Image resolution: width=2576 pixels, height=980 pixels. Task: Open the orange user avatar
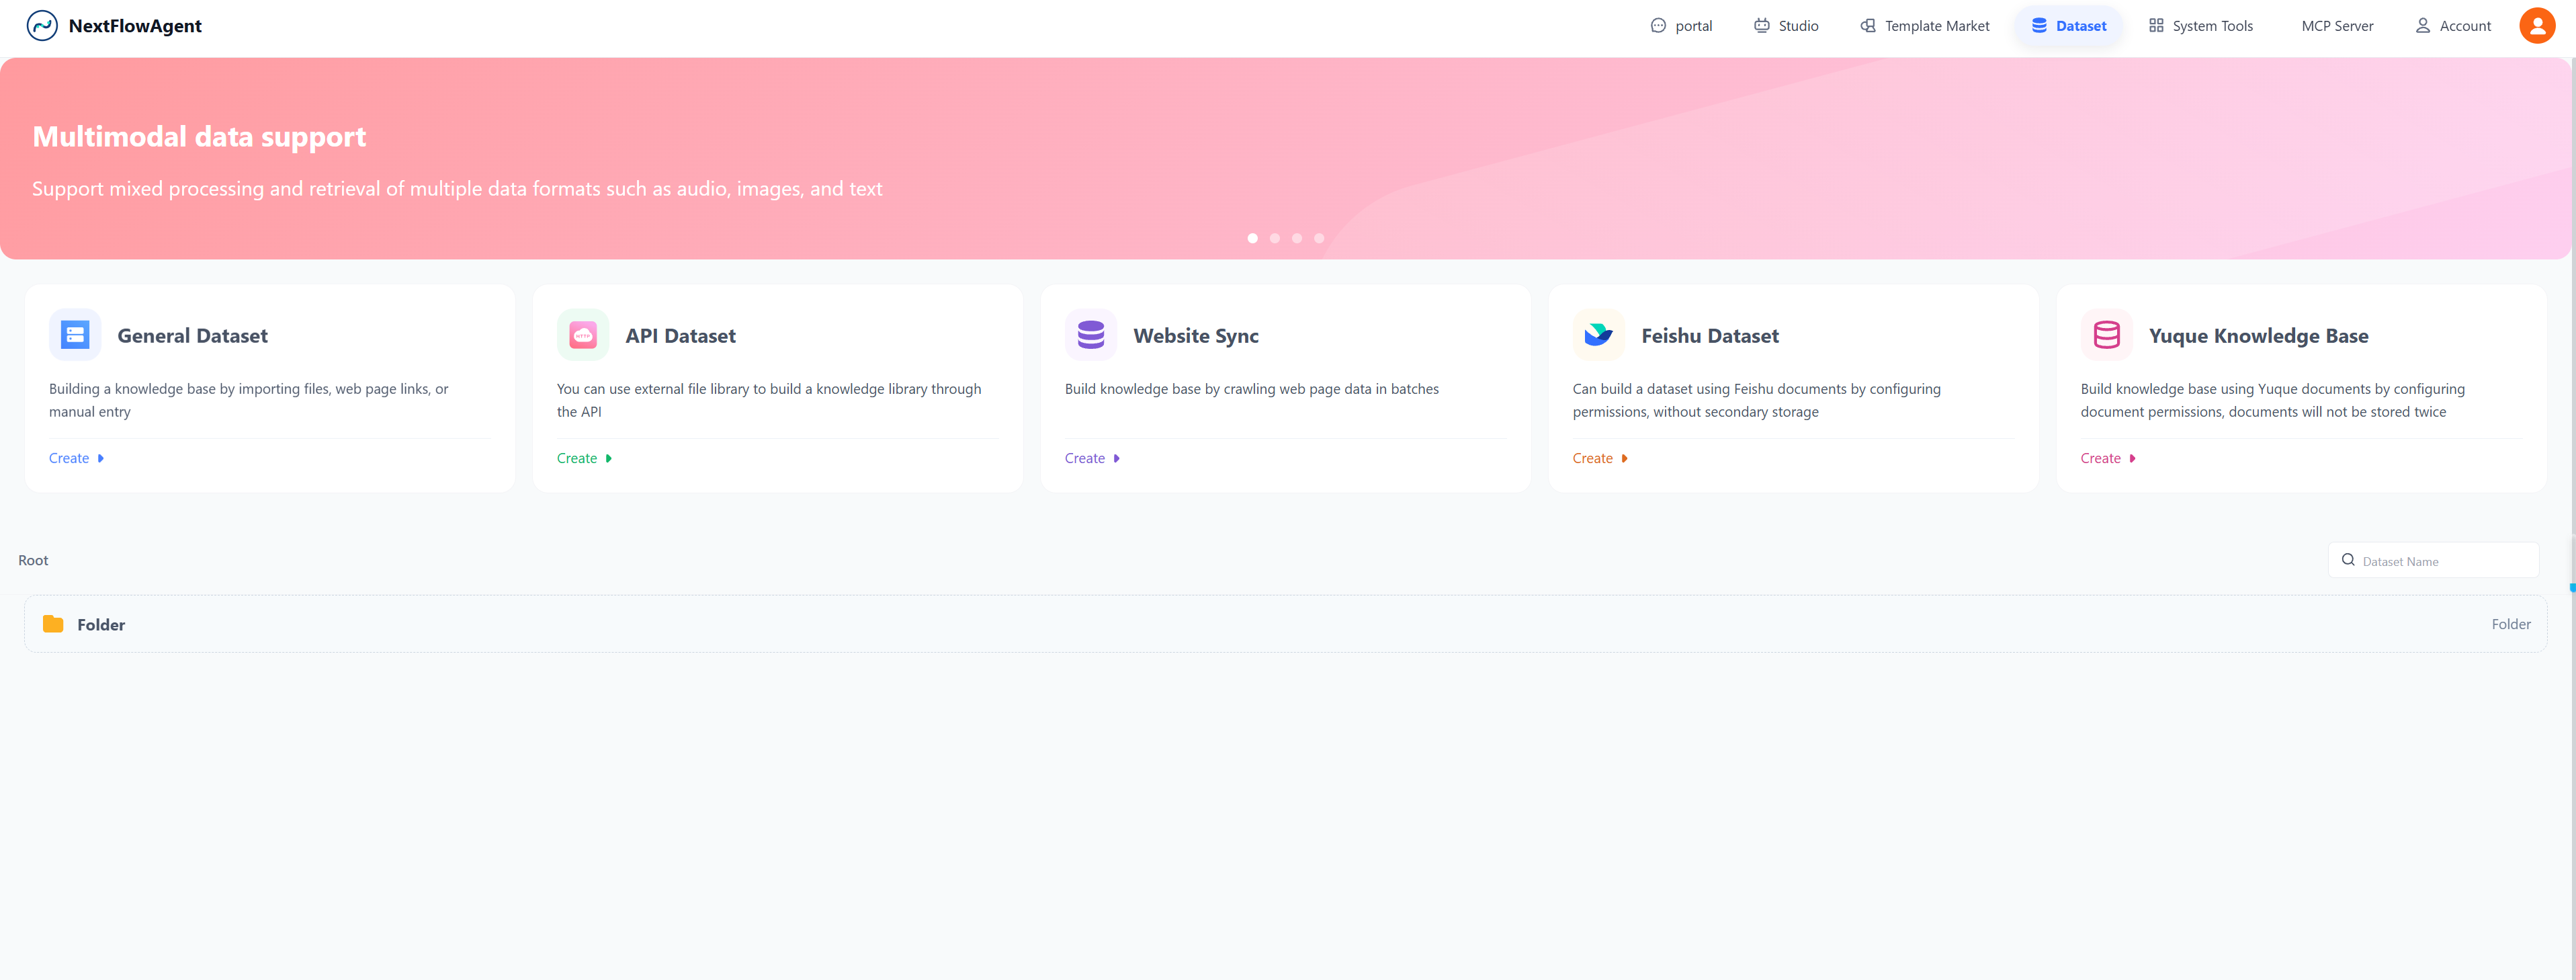pos(2536,26)
